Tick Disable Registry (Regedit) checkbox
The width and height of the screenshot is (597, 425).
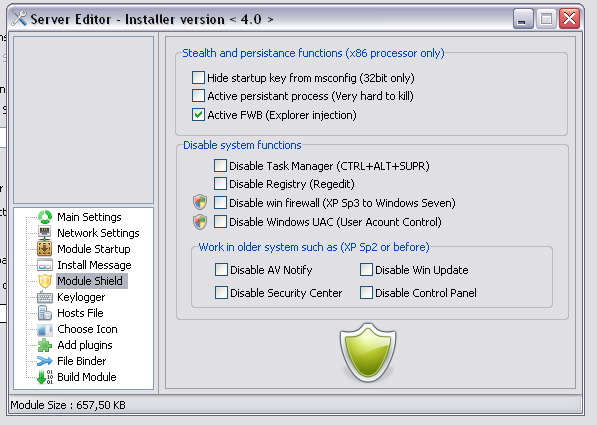click(x=220, y=184)
